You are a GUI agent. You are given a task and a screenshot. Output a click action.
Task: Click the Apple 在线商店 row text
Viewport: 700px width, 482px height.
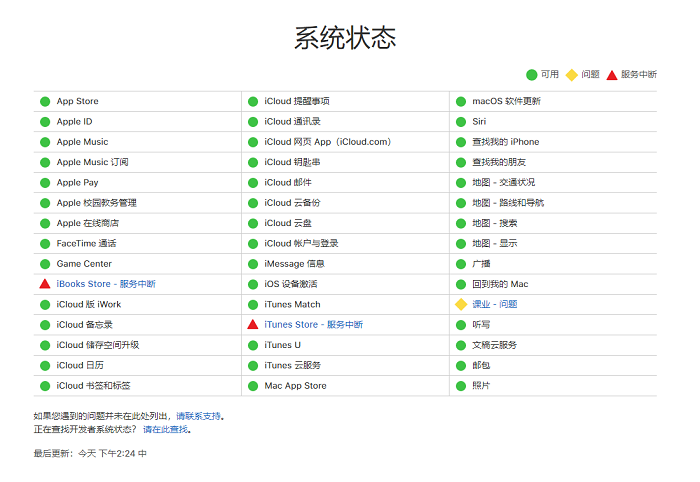(x=88, y=223)
